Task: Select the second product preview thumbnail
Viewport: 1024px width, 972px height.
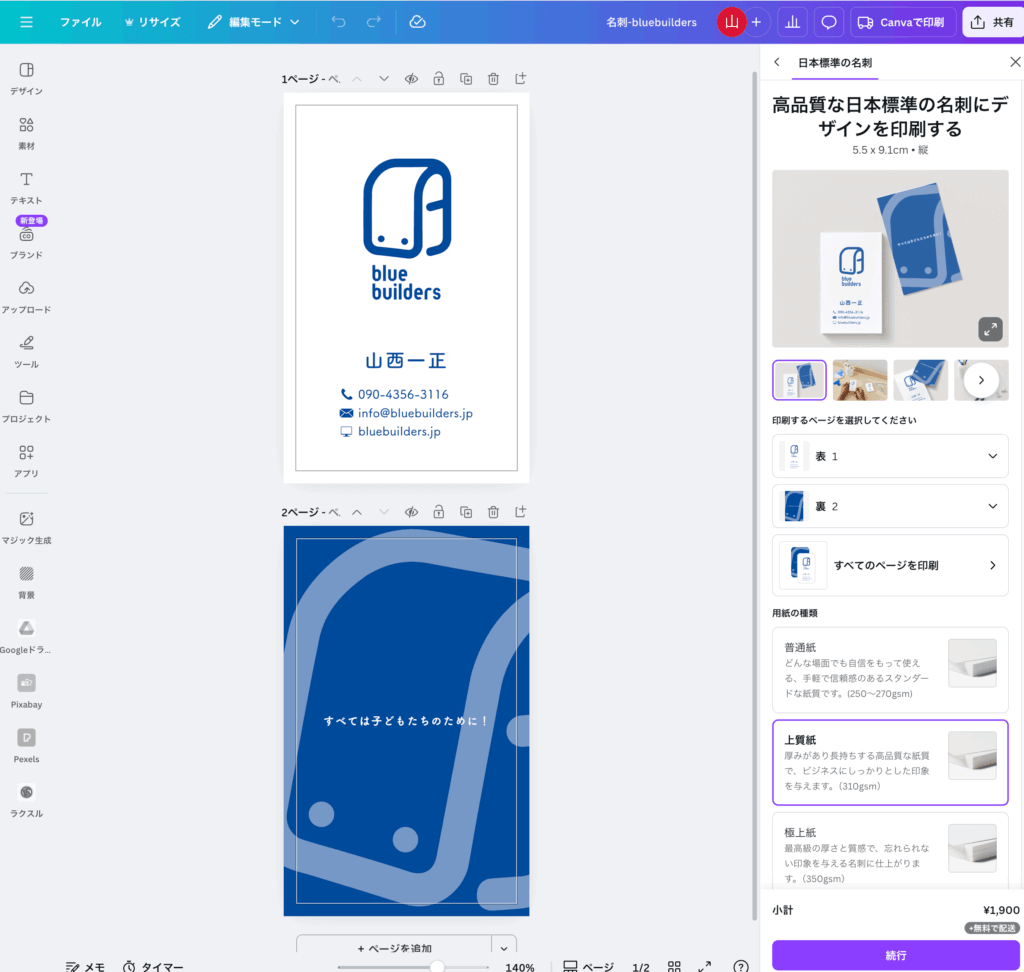Action: click(859, 380)
